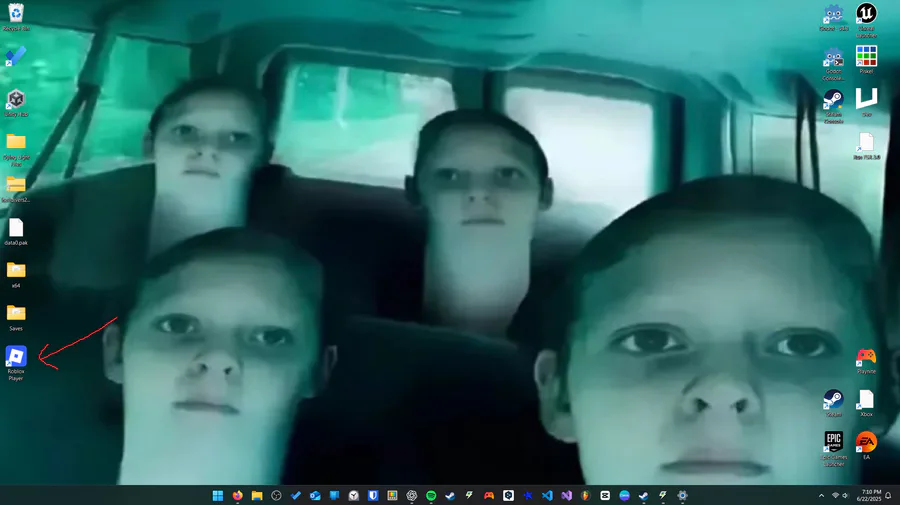The image size is (900, 505).
Task: Select the Roblox Player desktop shortcut
Action: 16,356
